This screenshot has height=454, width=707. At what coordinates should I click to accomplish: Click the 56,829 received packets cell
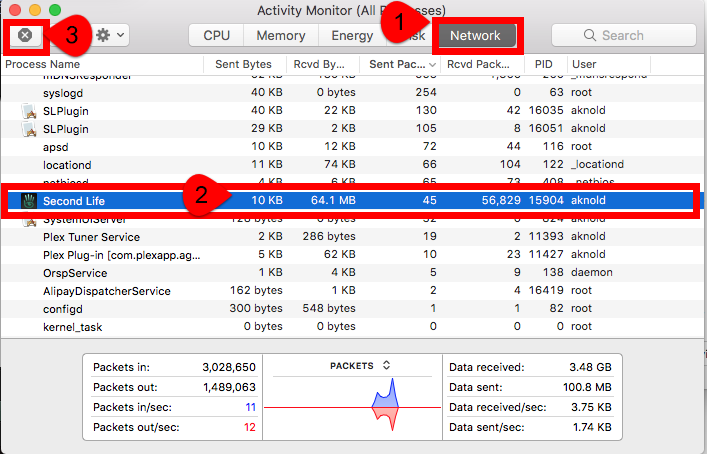(501, 201)
